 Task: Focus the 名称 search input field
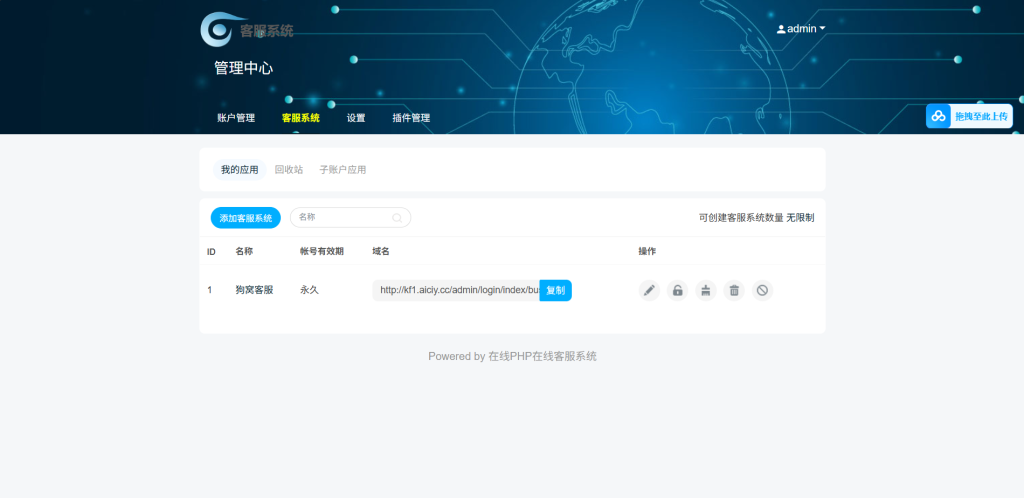click(350, 217)
